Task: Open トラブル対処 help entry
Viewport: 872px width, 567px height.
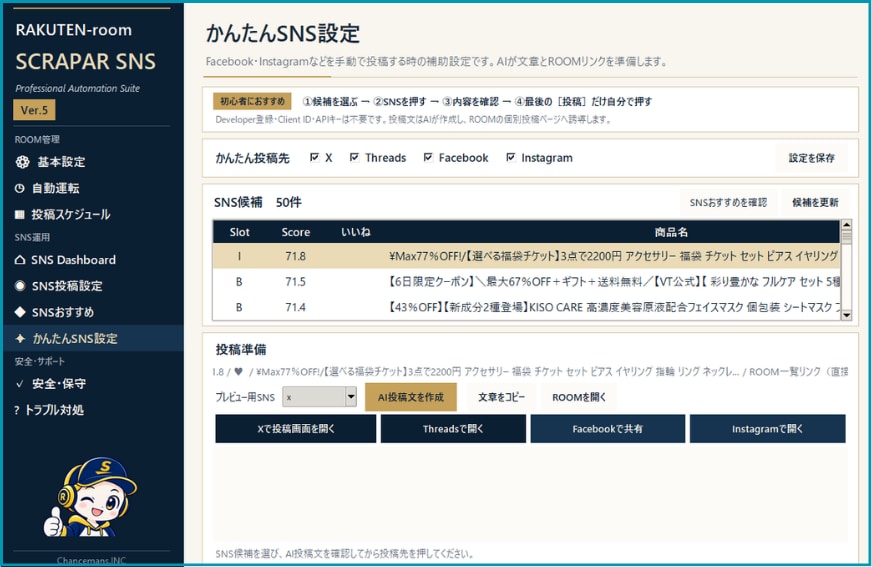Action: (x=93, y=410)
